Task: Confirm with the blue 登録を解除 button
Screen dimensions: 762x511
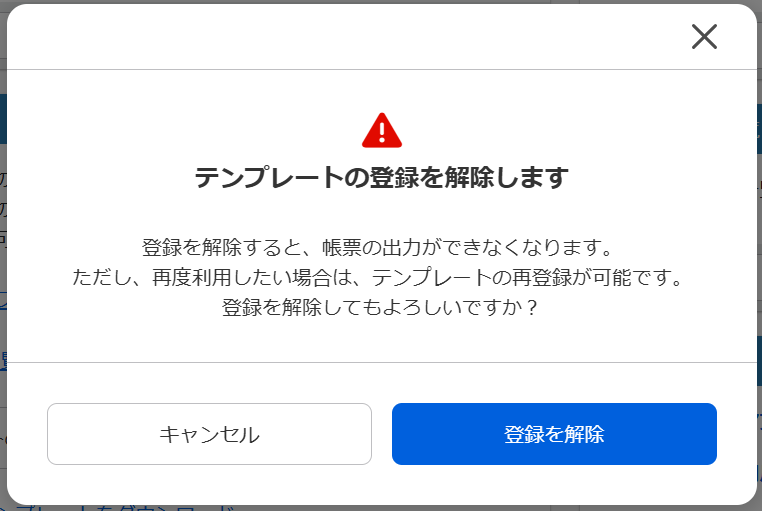Action: [554, 434]
